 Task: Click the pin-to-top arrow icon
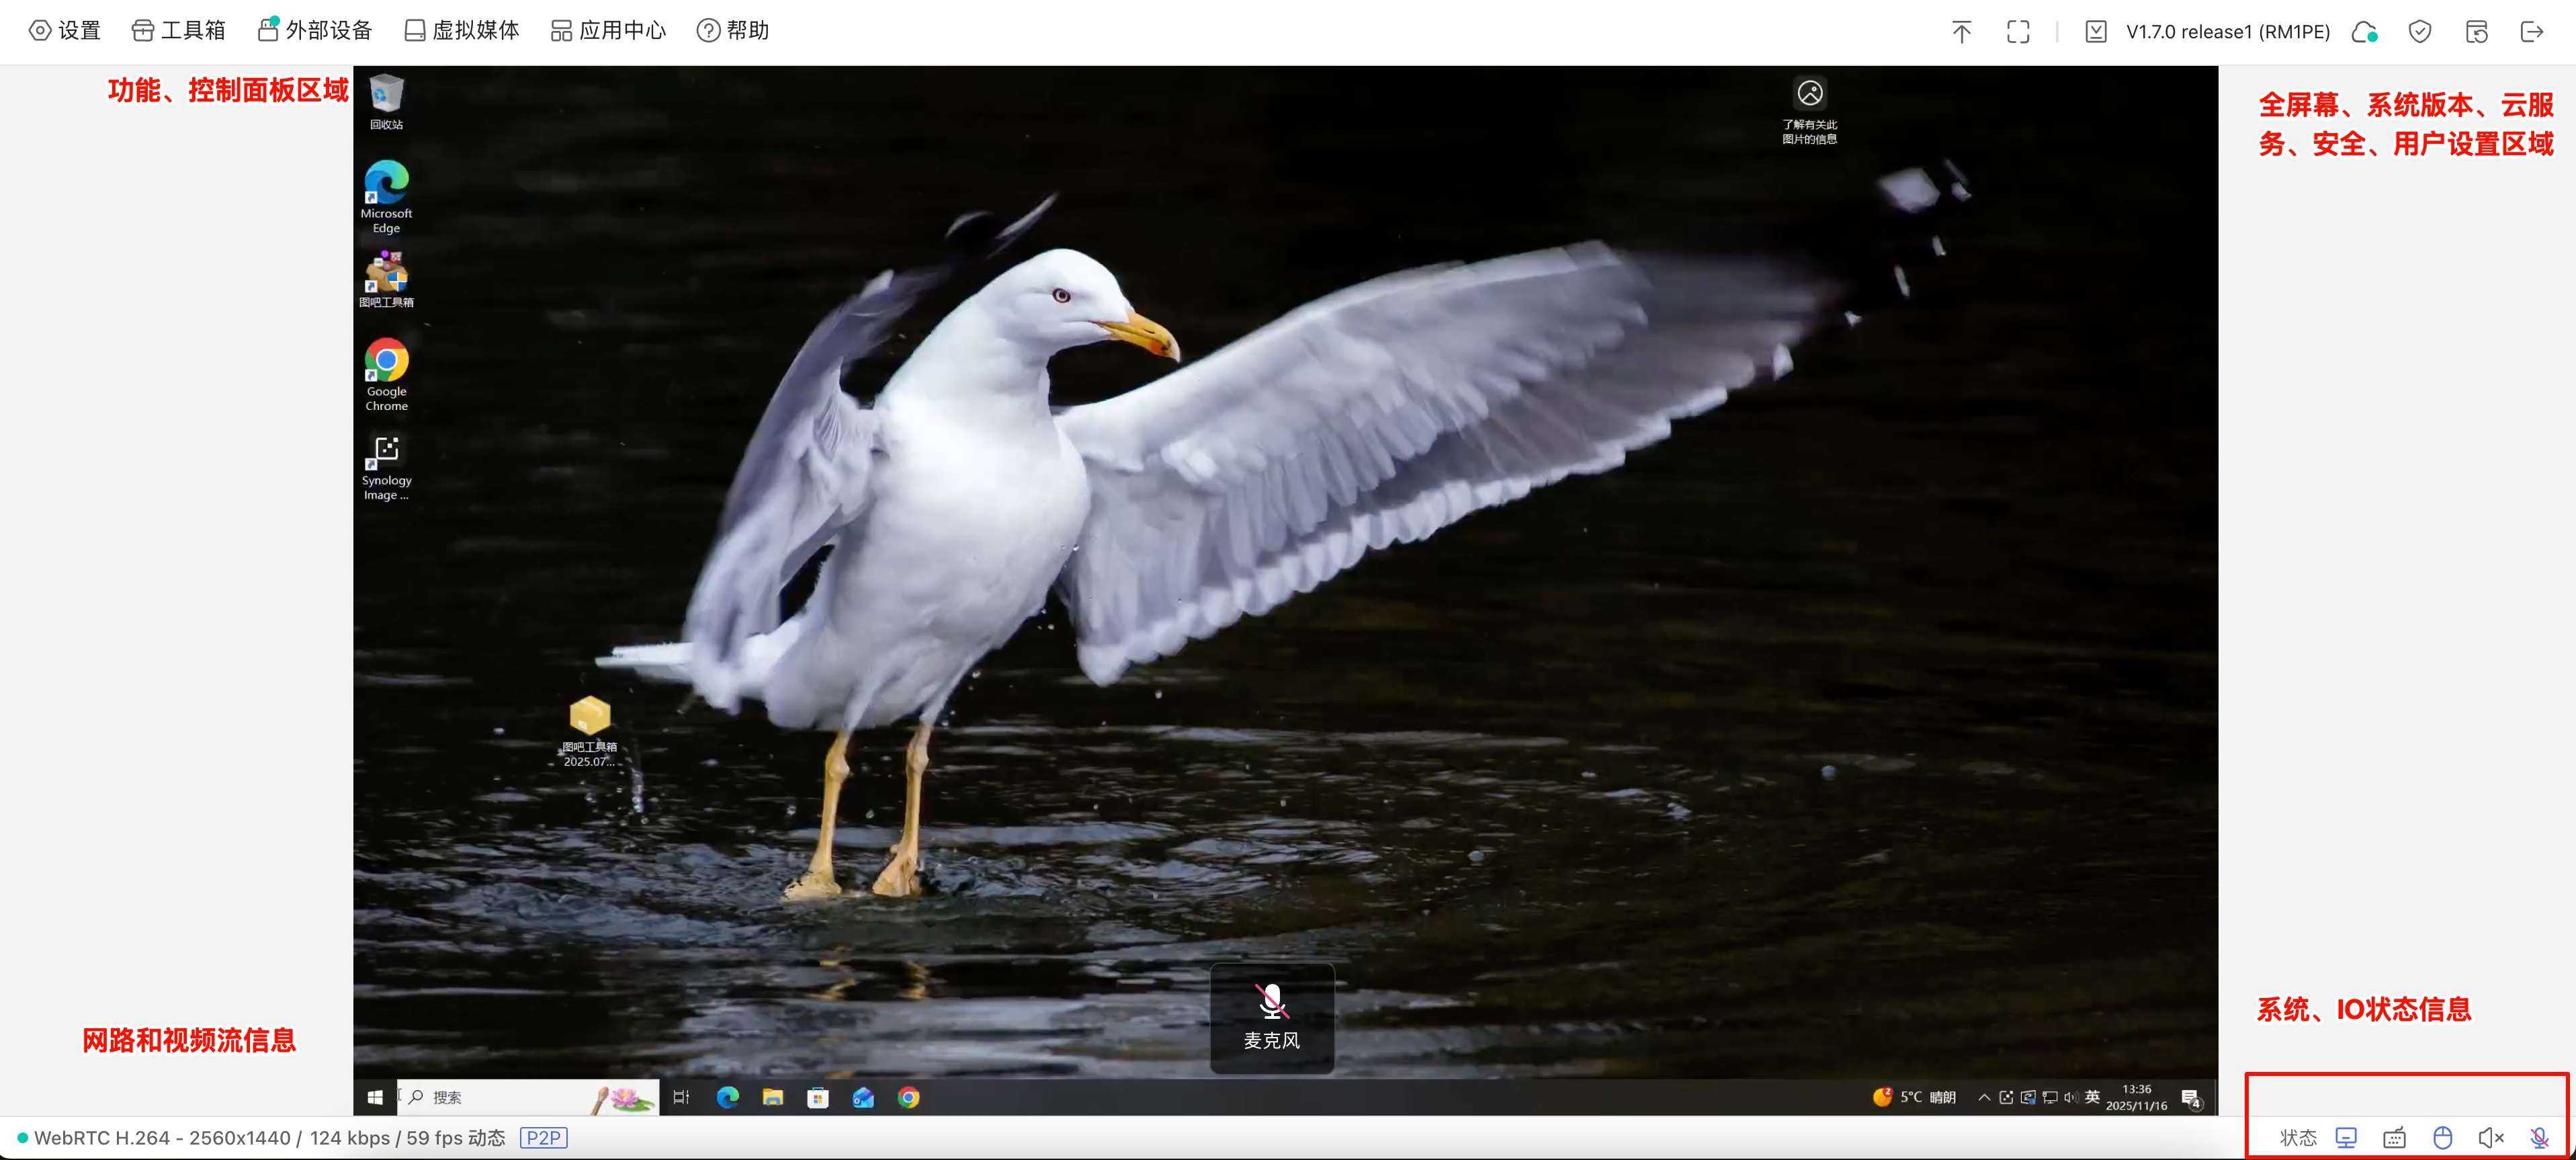click(1961, 32)
